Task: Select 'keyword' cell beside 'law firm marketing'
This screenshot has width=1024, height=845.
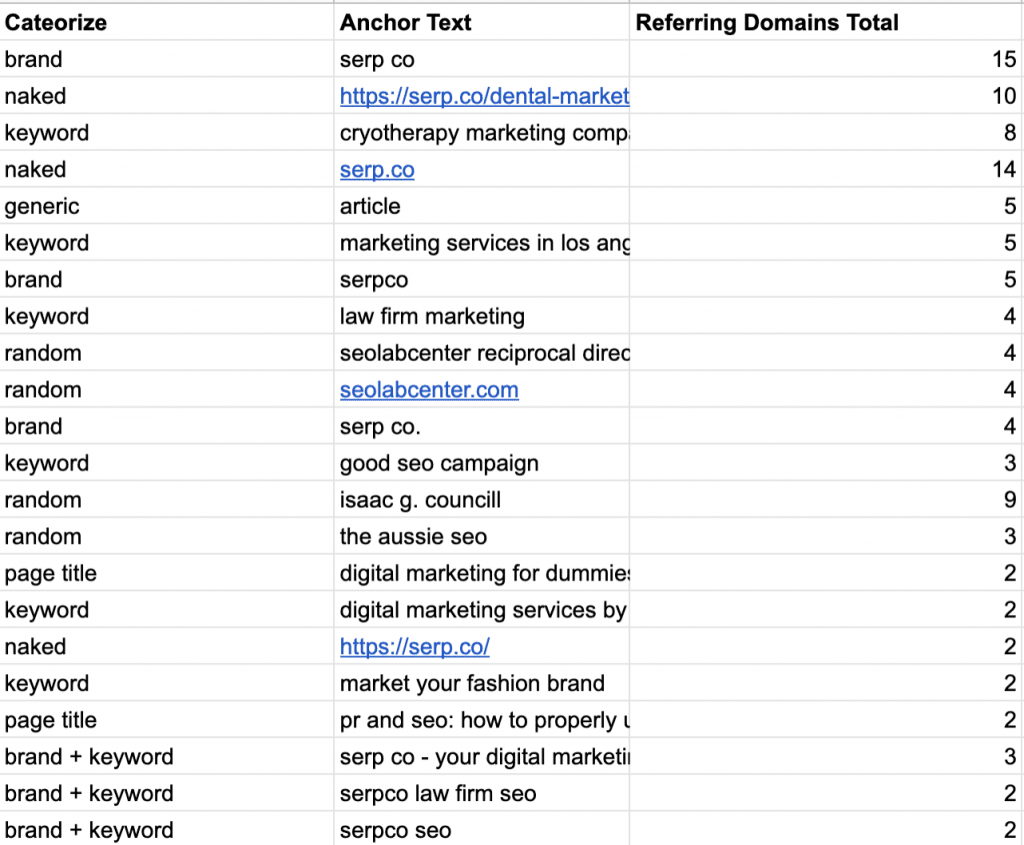Action: click(x=167, y=316)
